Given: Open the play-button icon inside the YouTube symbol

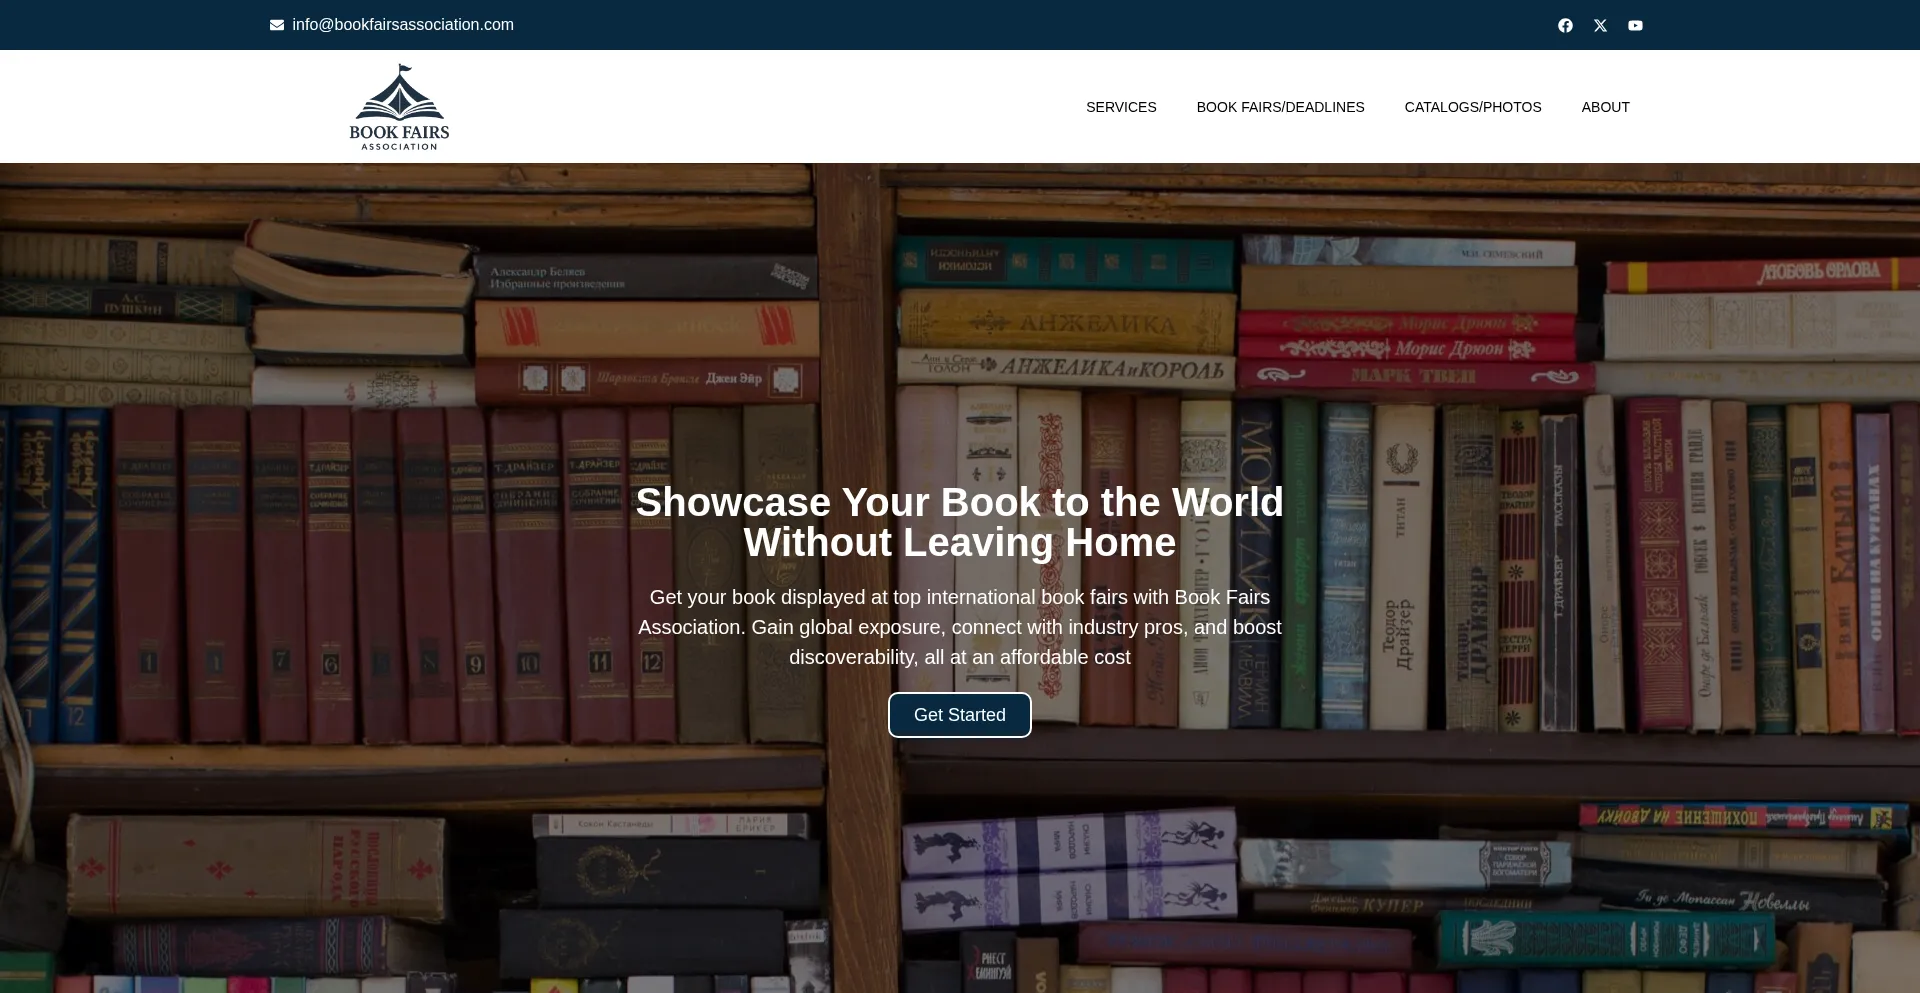Looking at the screenshot, I should (x=1636, y=25).
